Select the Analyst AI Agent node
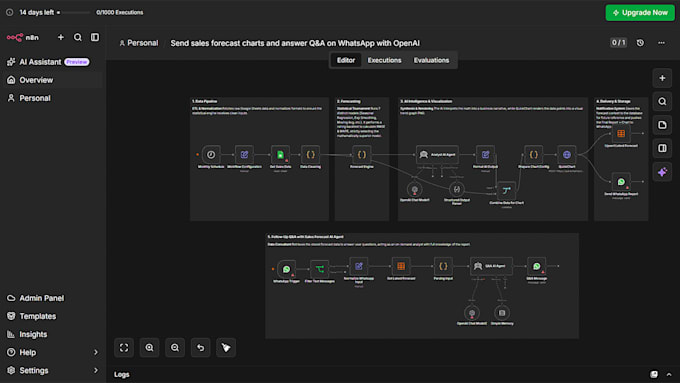The width and height of the screenshot is (680, 383). (437, 154)
